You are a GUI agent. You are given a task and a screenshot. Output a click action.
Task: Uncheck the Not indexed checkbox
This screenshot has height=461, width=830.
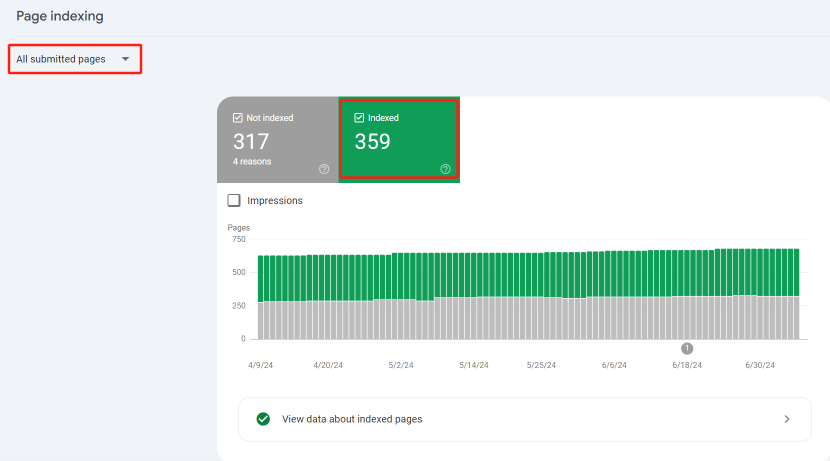238,118
